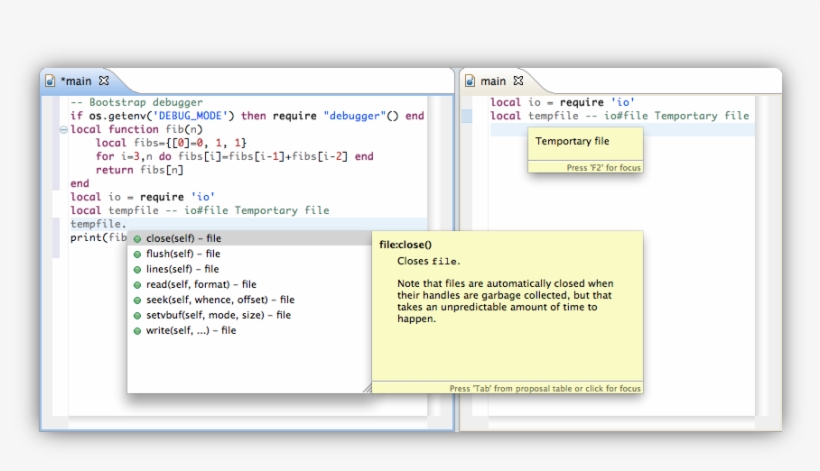The height and width of the screenshot is (471, 820).
Task: Click the 'Temportary file' hover tooltip
Action: click(572, 142)
